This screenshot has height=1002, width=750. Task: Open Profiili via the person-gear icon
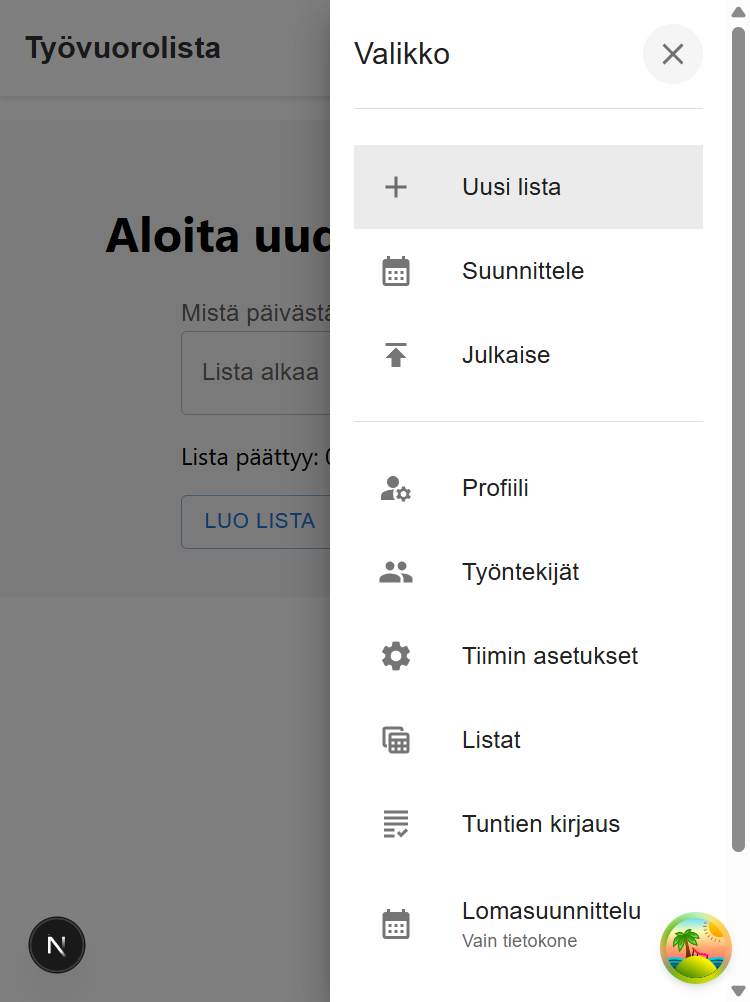[396, 488]
